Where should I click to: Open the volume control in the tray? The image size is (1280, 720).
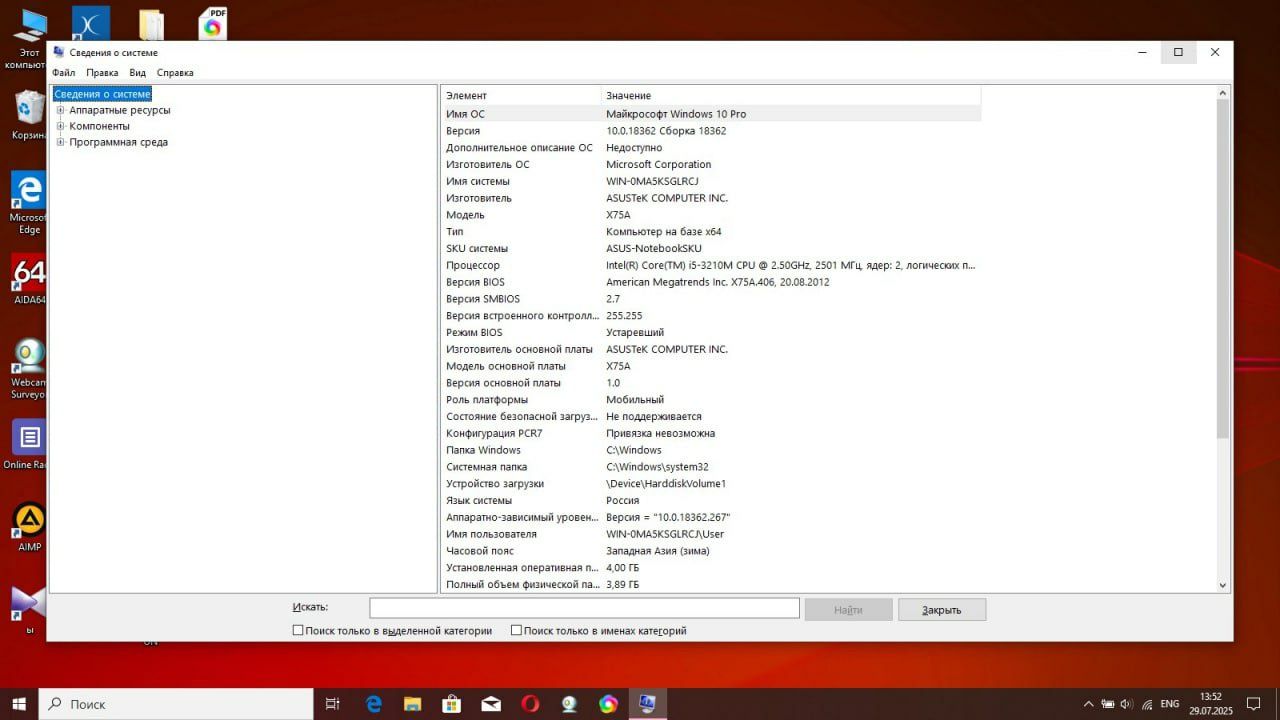coord(1127,704)
